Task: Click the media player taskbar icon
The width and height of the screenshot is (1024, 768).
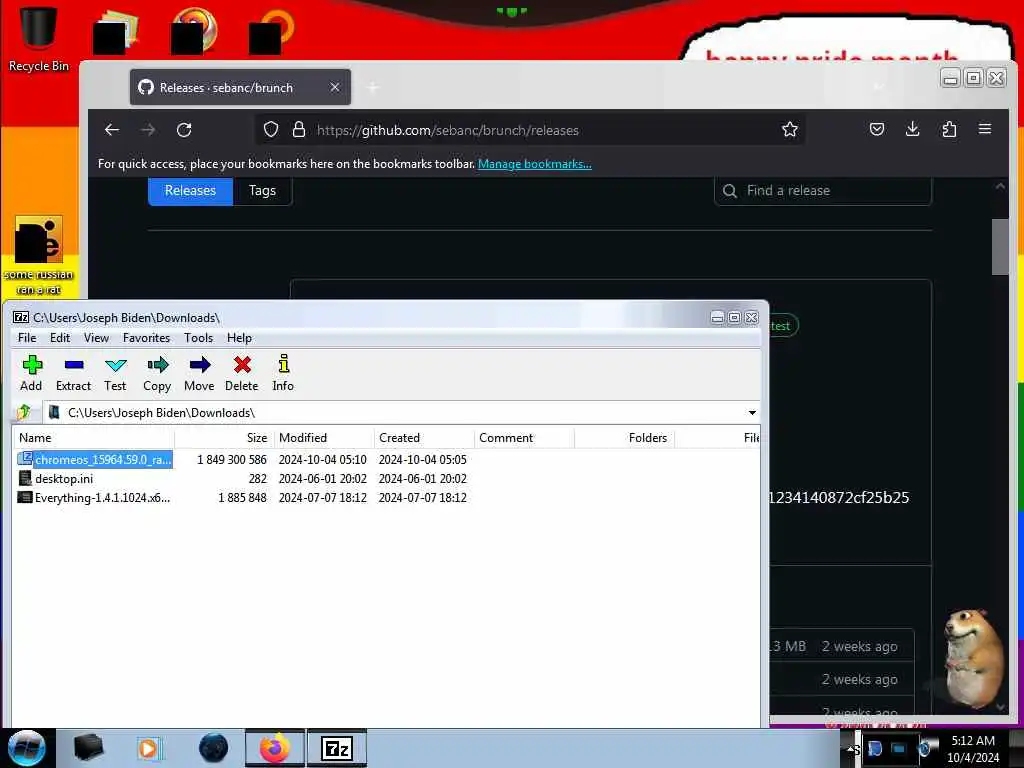Action: click(149, 748)
